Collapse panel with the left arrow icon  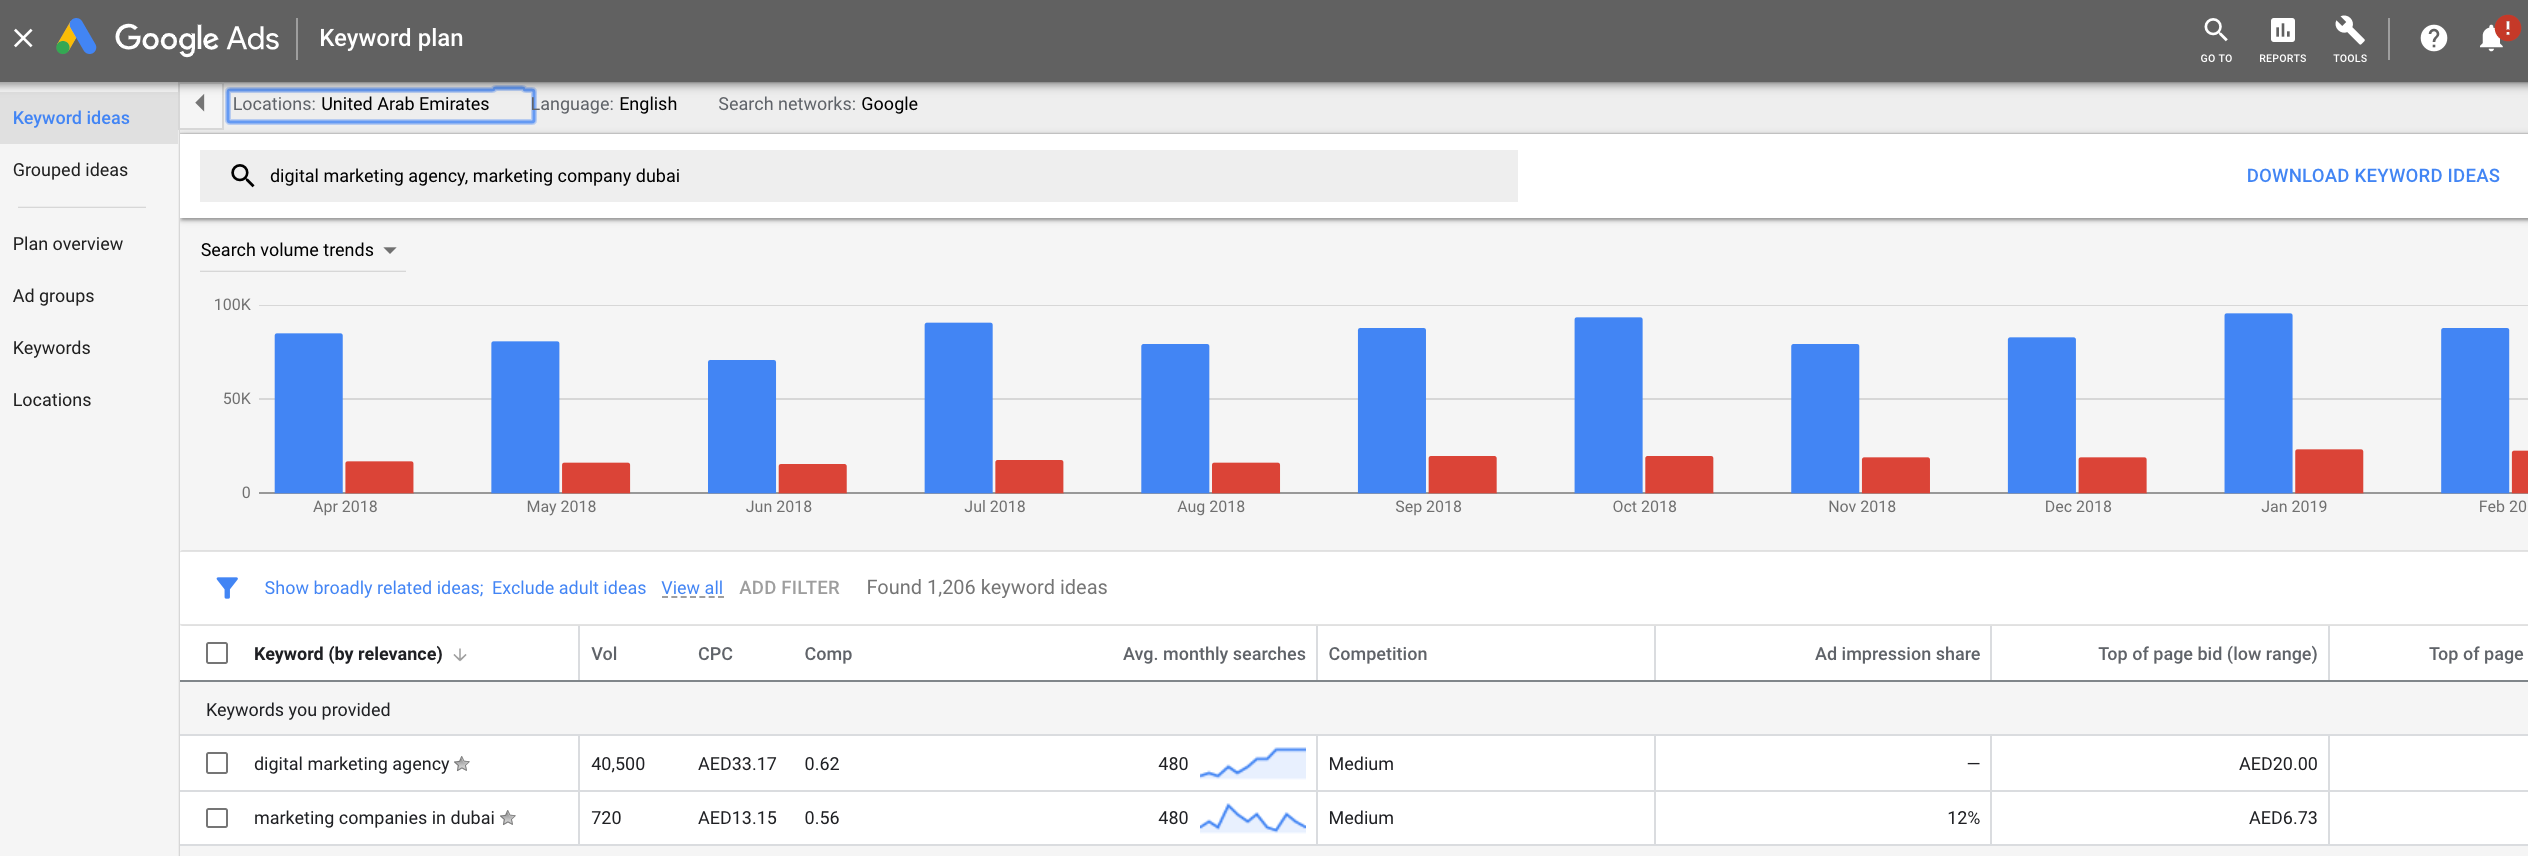pyautogui.click(x=200, y=103)
